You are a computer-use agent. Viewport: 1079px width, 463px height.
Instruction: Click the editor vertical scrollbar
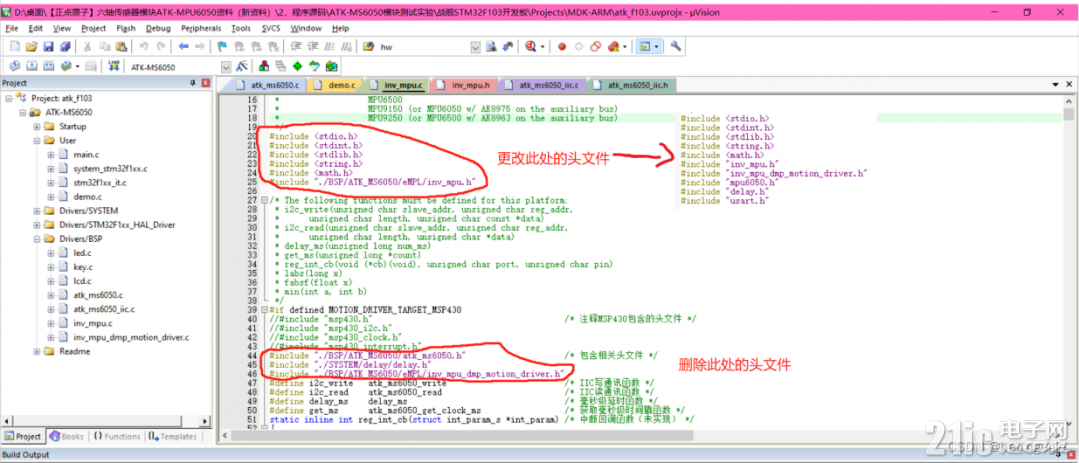point(1067,261)
